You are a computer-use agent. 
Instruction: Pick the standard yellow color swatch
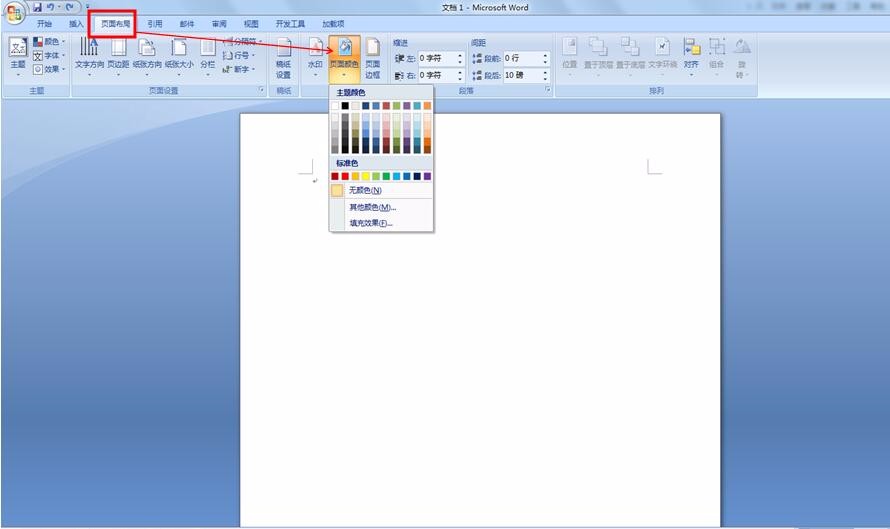coord(366,177)
